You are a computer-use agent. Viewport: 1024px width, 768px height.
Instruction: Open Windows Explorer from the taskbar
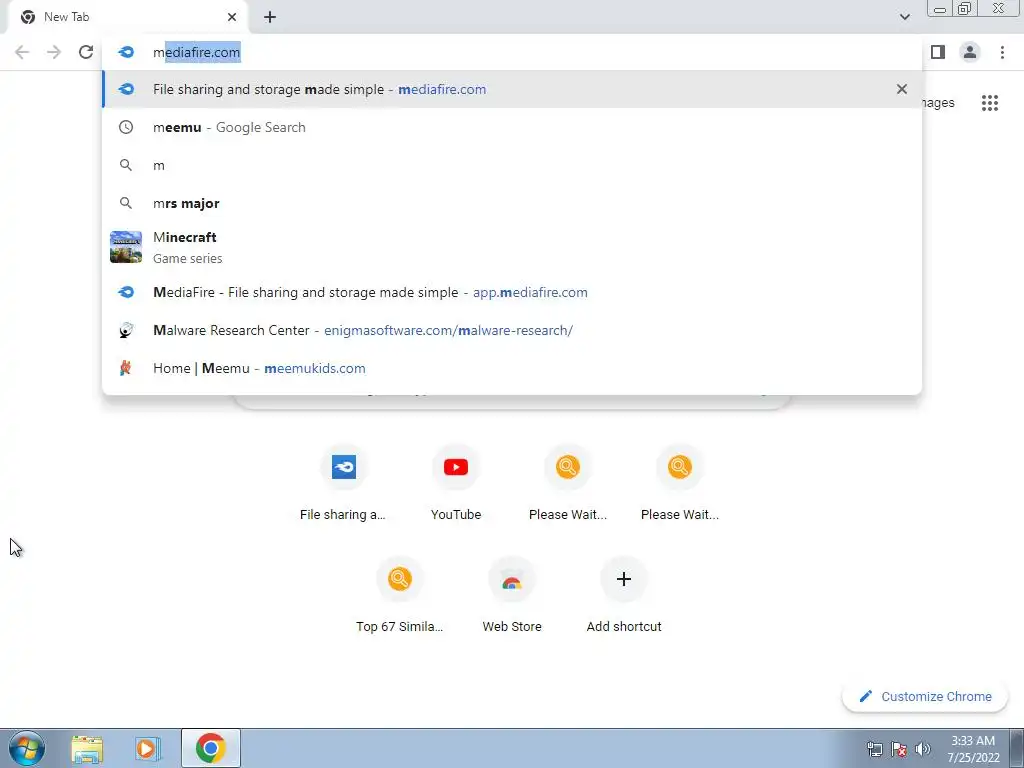pos(87,748)
